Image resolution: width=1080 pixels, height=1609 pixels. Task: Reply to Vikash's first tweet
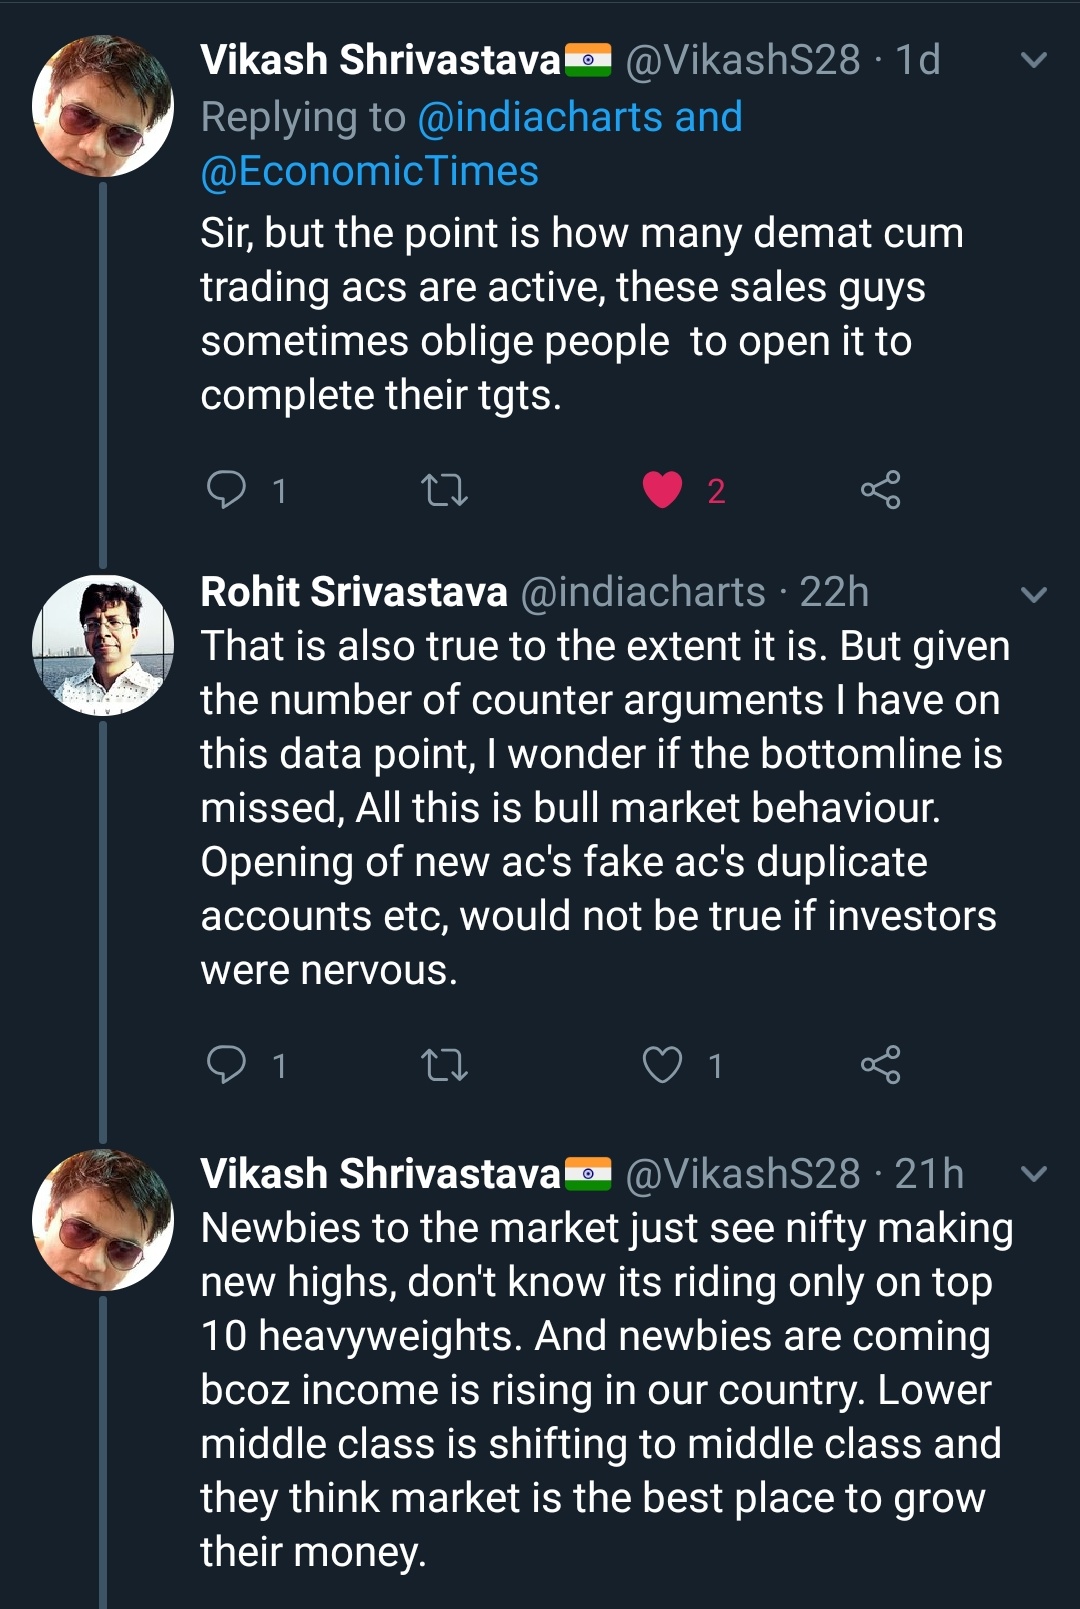(x=226, y=490)
